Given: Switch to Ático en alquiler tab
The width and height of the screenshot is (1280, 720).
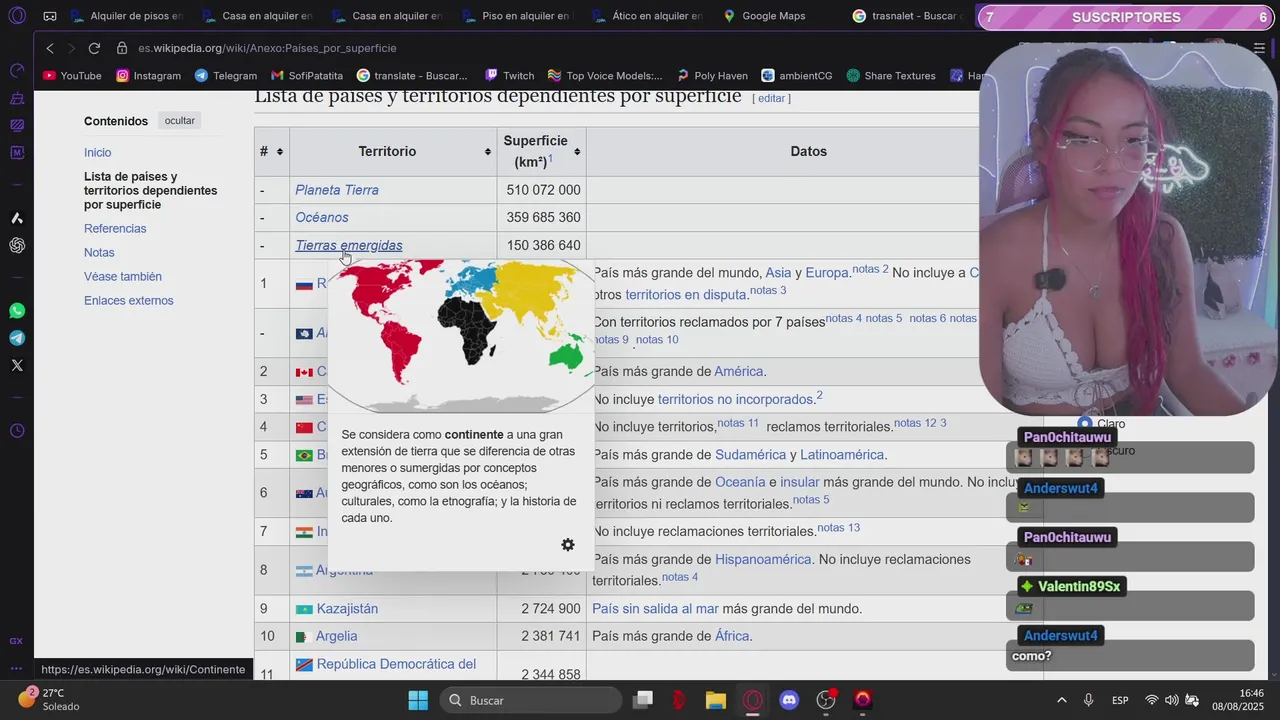Looking at the screenshot, I should coord(648,16).
